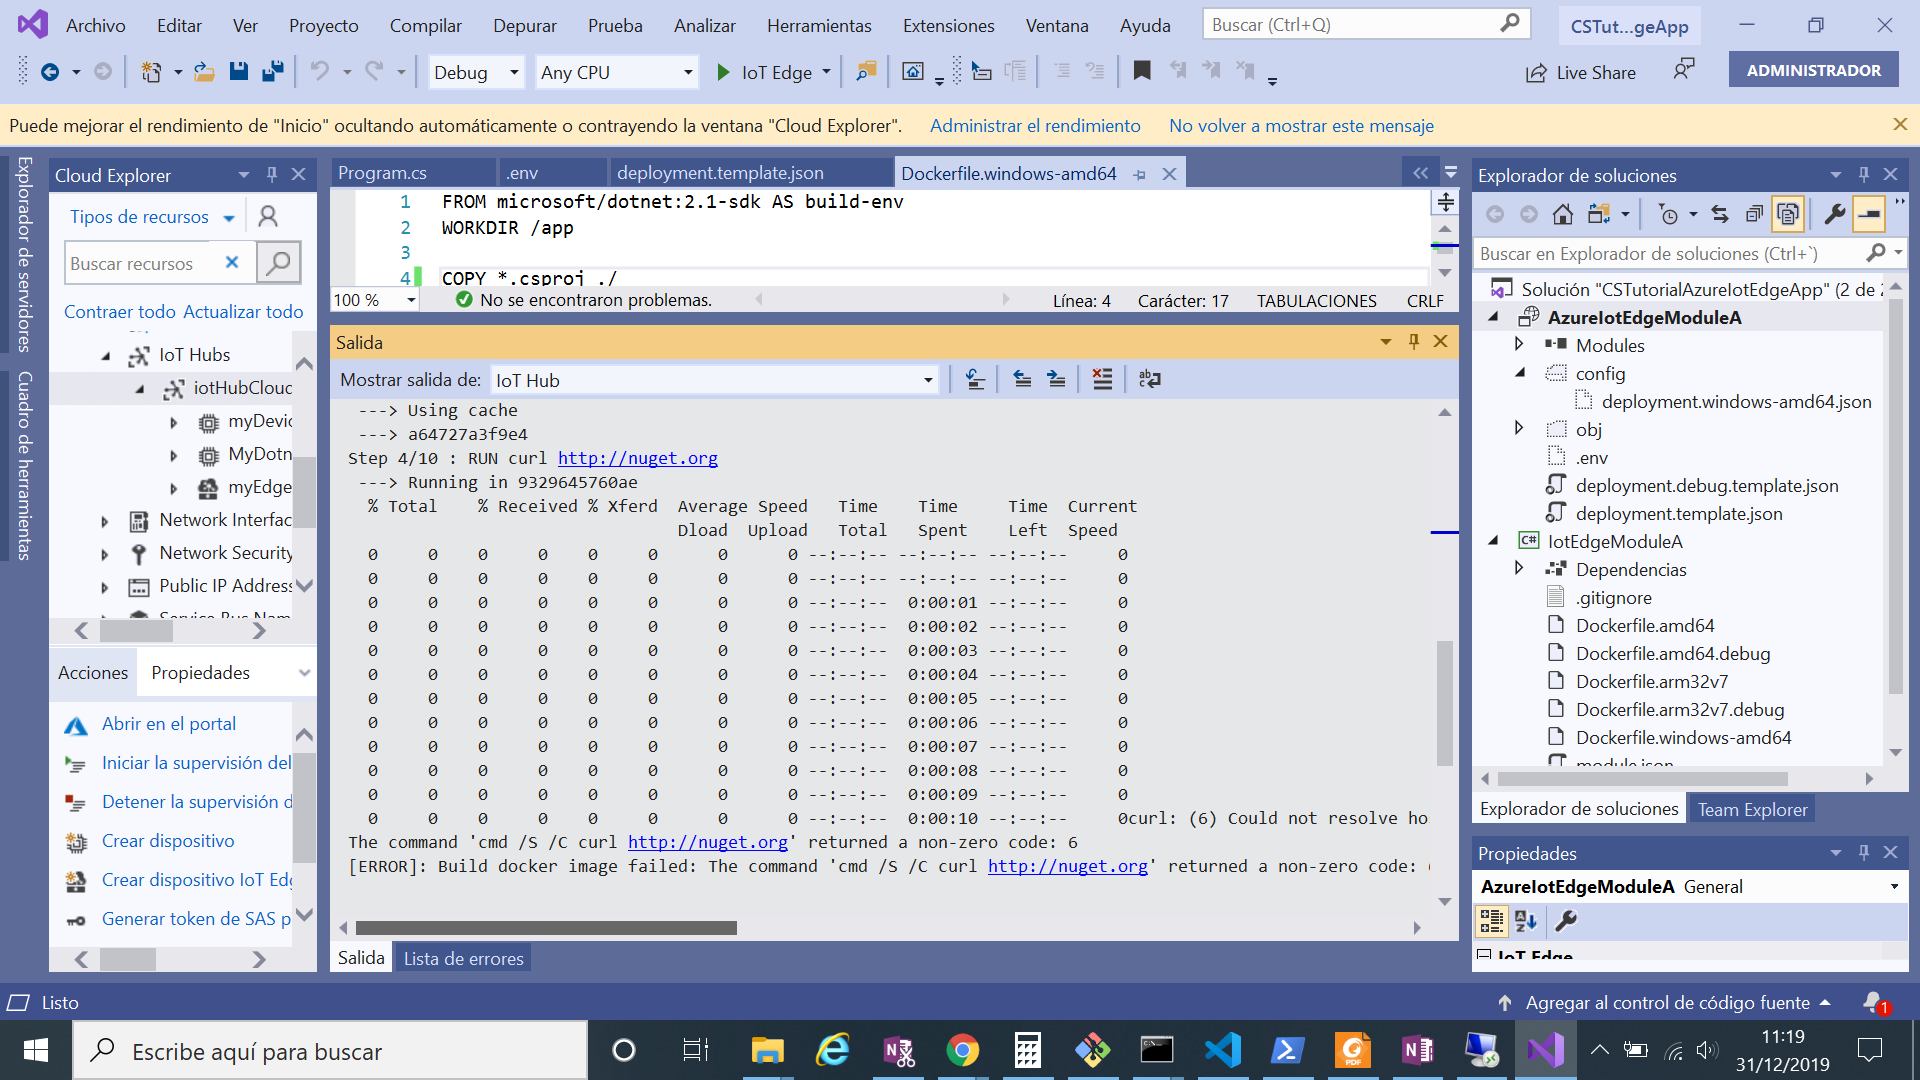Unpin the Salida panel

(1413, 341)
